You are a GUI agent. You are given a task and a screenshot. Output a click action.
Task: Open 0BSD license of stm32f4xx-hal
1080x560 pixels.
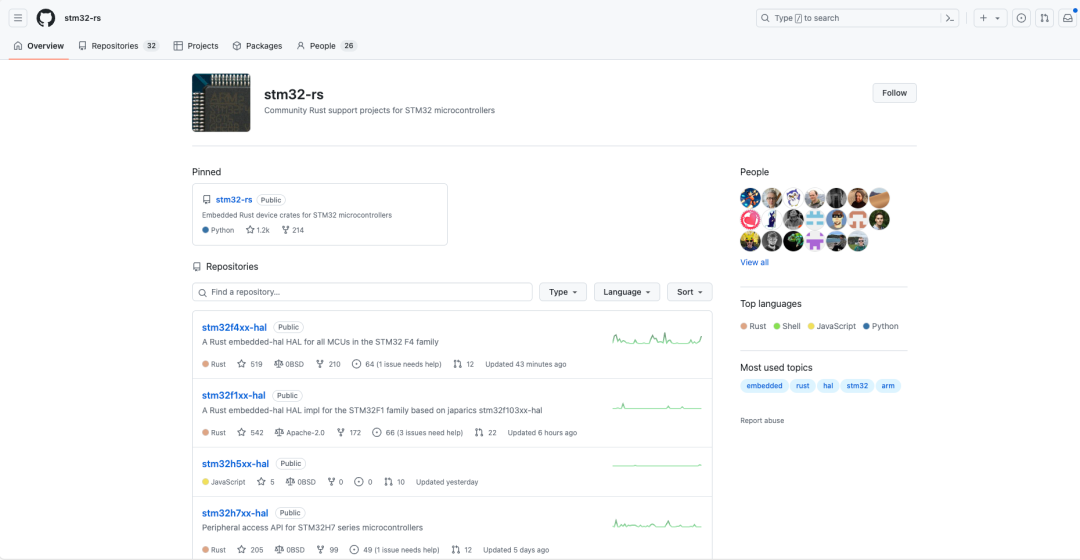289,364
